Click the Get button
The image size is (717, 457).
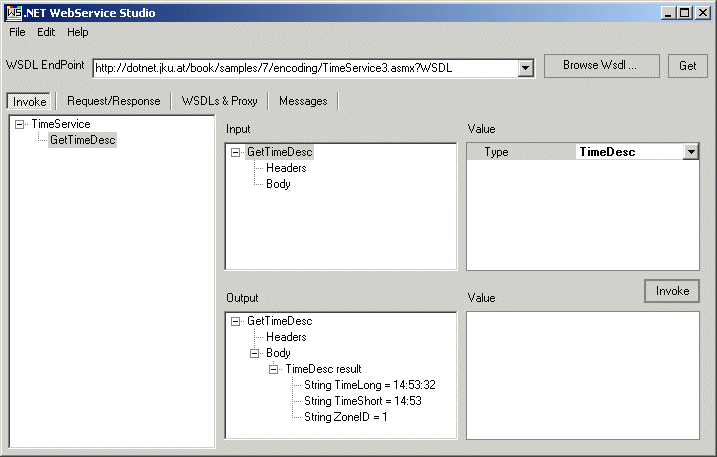687,65
